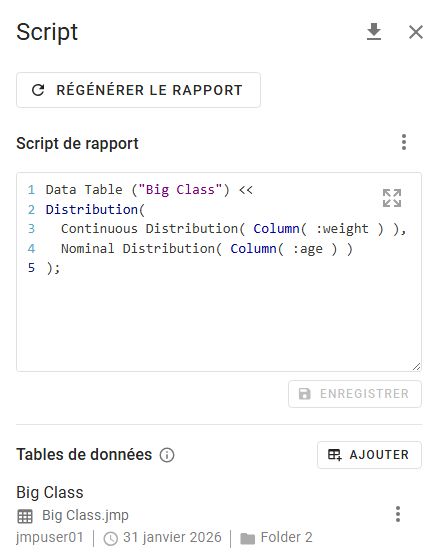Click the clock icon beside 31 janvier 2026
Image resolution: width=438 pixels, height=560 pixels.
(x=111, y=539)
